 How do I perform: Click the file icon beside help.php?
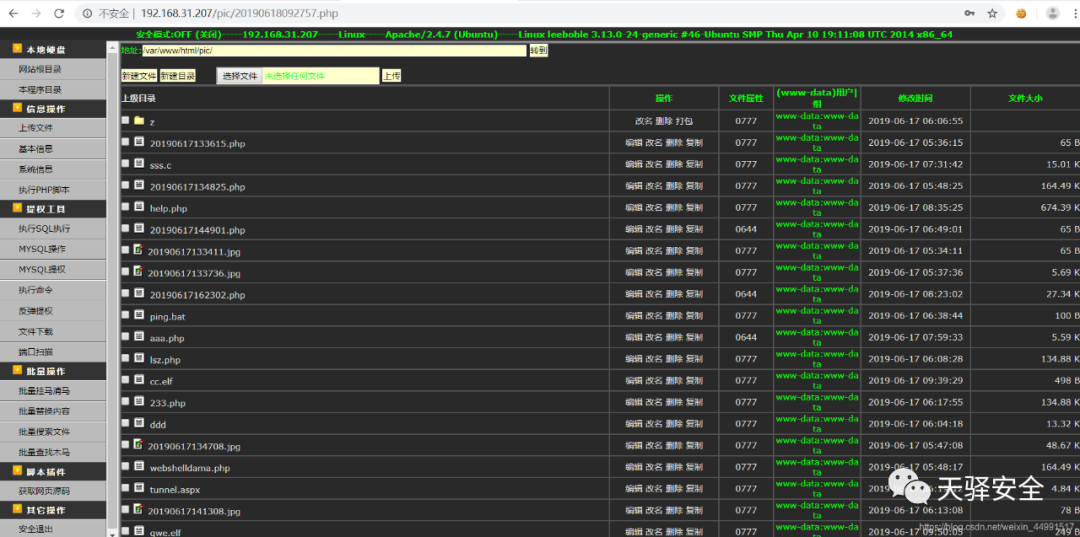tap(139, 207)
